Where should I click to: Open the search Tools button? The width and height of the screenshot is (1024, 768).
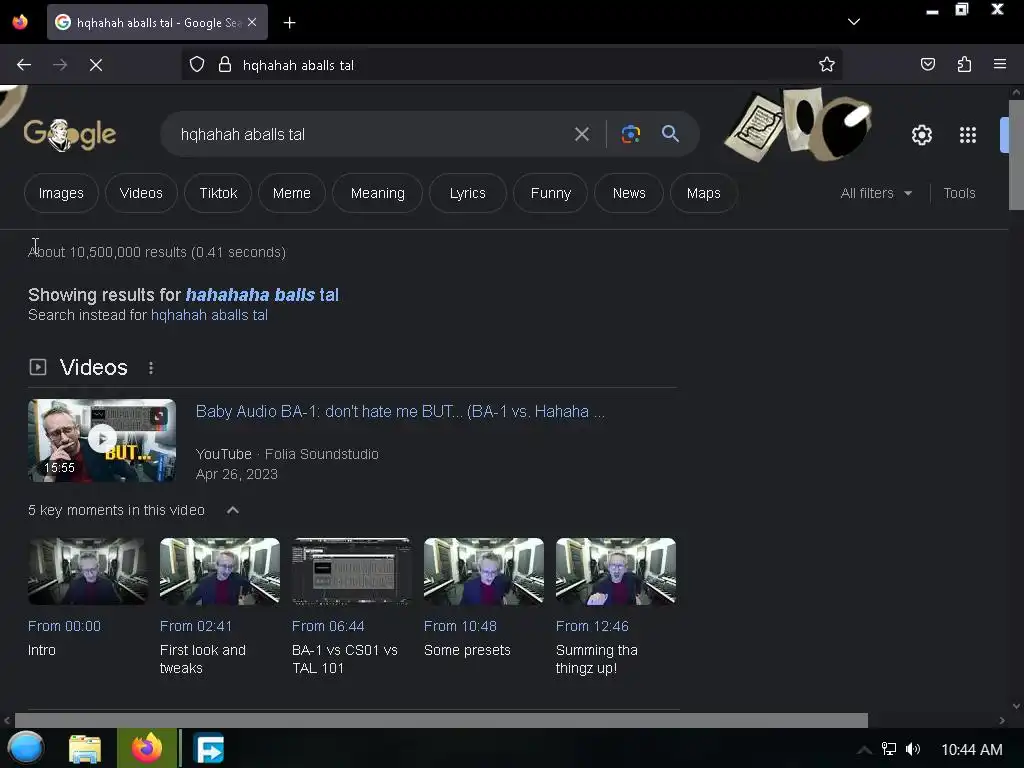pos(959,193)
